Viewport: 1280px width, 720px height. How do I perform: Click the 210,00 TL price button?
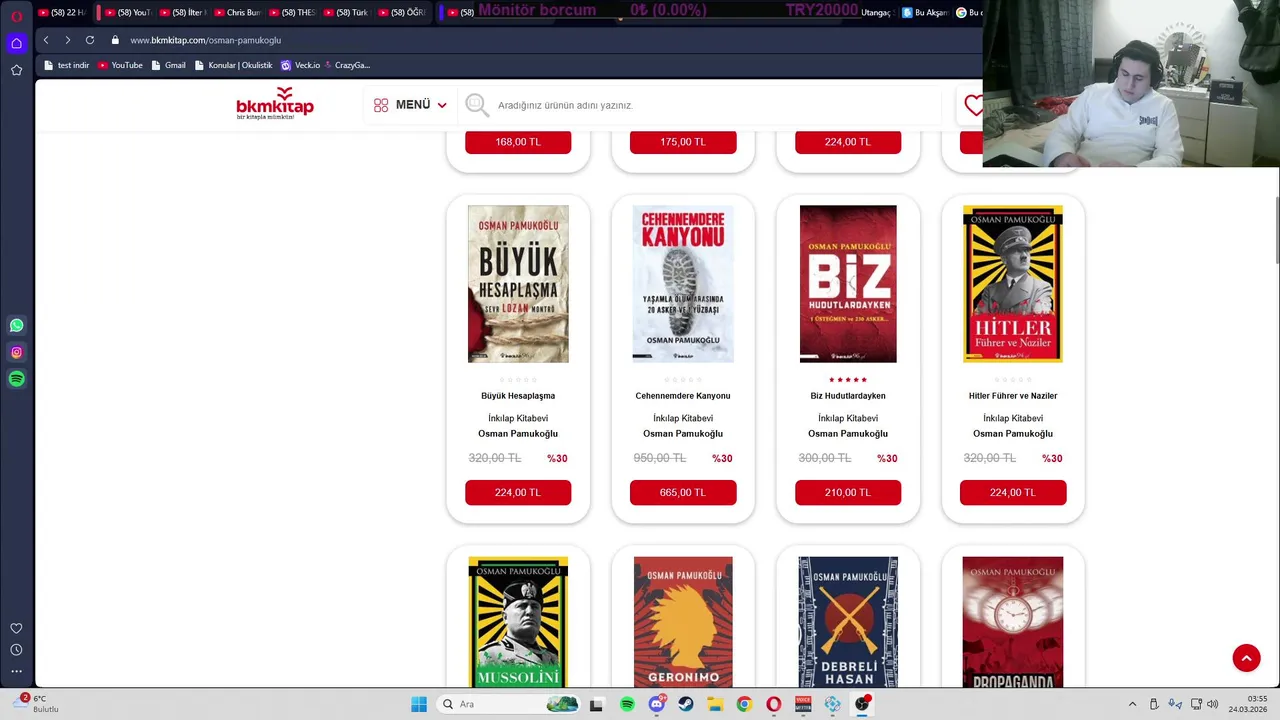coord(848,492)
